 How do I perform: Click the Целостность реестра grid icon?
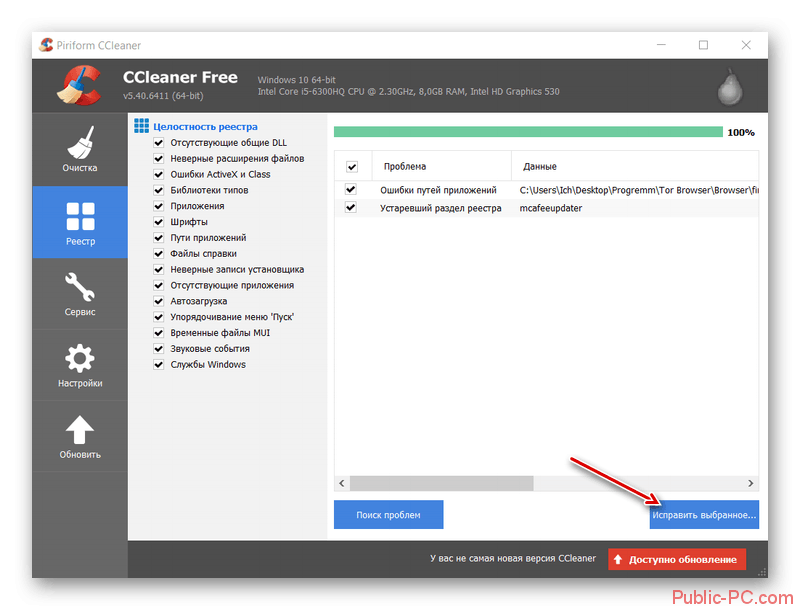pos(141,126)
